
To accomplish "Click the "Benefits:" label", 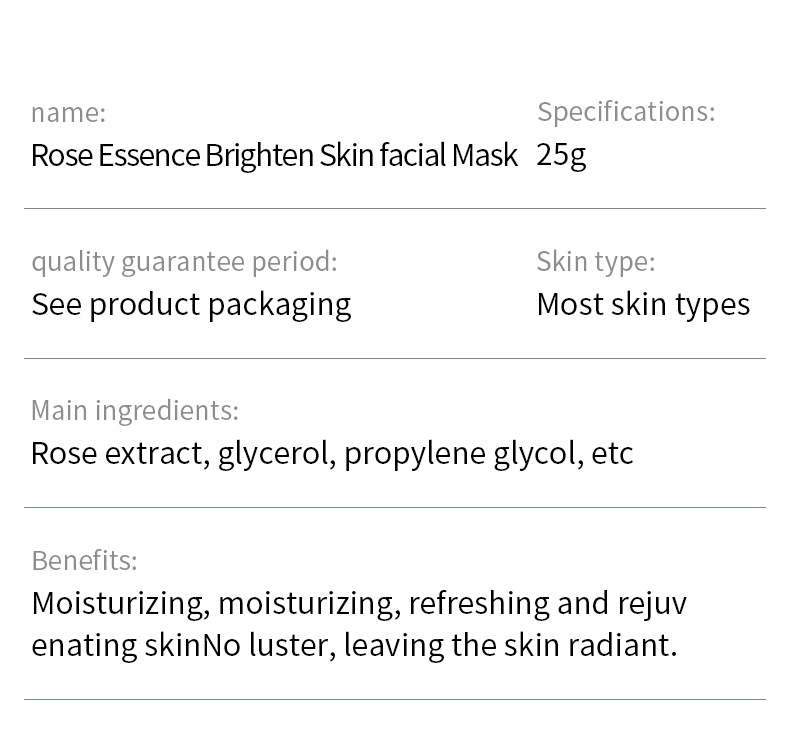I will click(84, 561).
